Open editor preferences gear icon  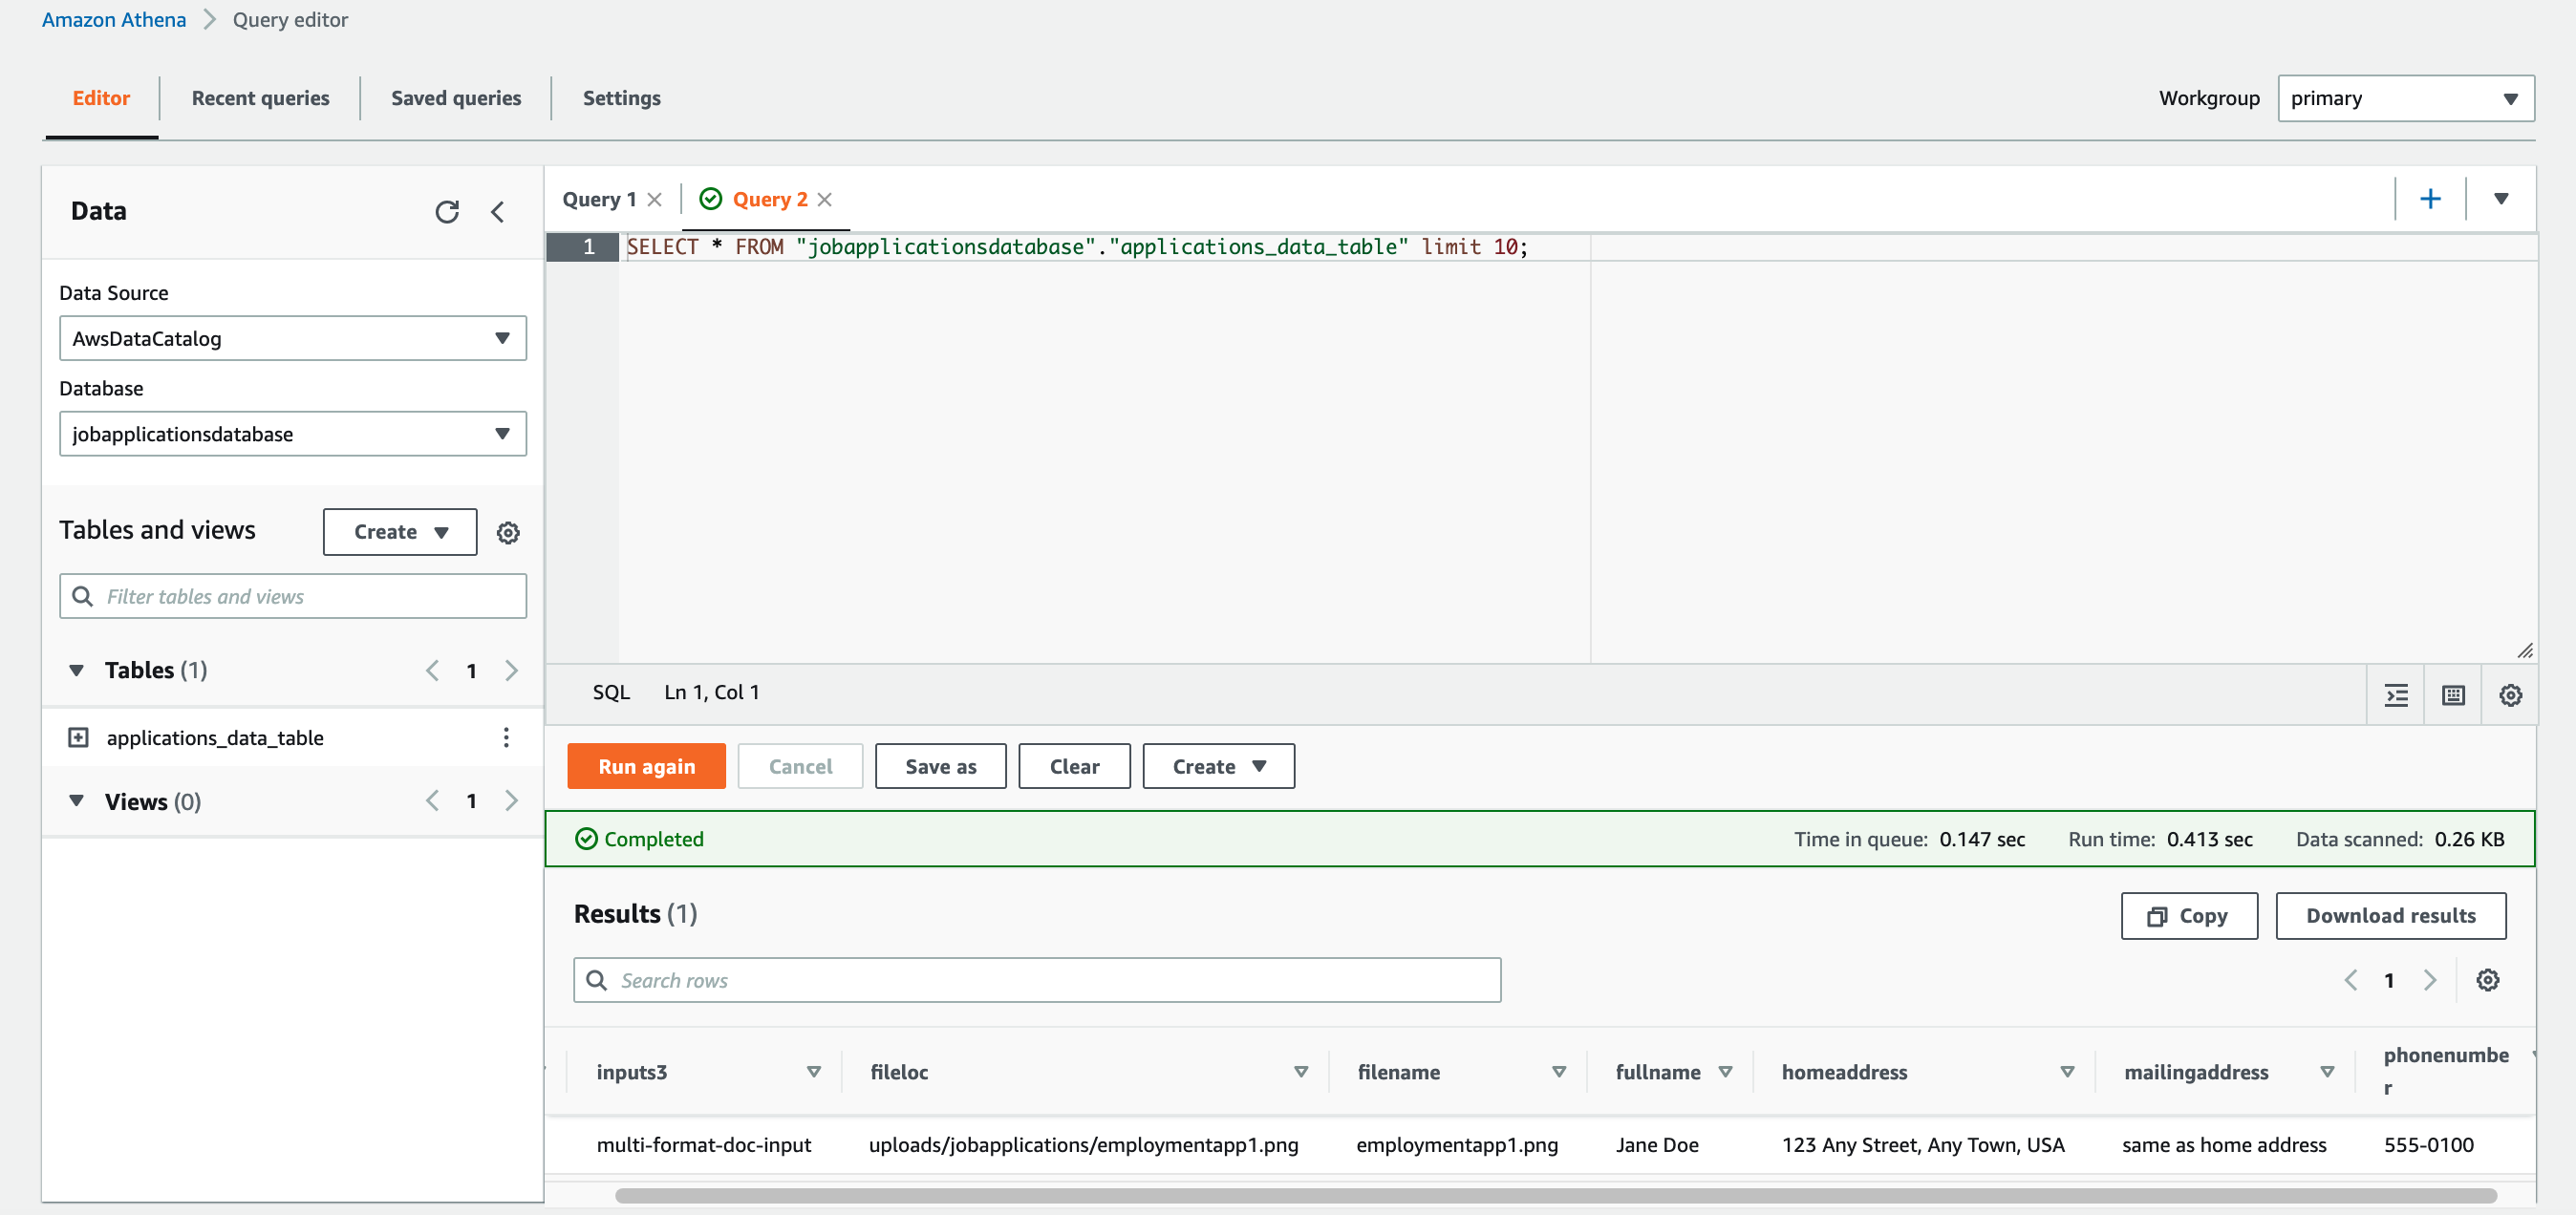pyautogui.click(x=2510, y=695)
